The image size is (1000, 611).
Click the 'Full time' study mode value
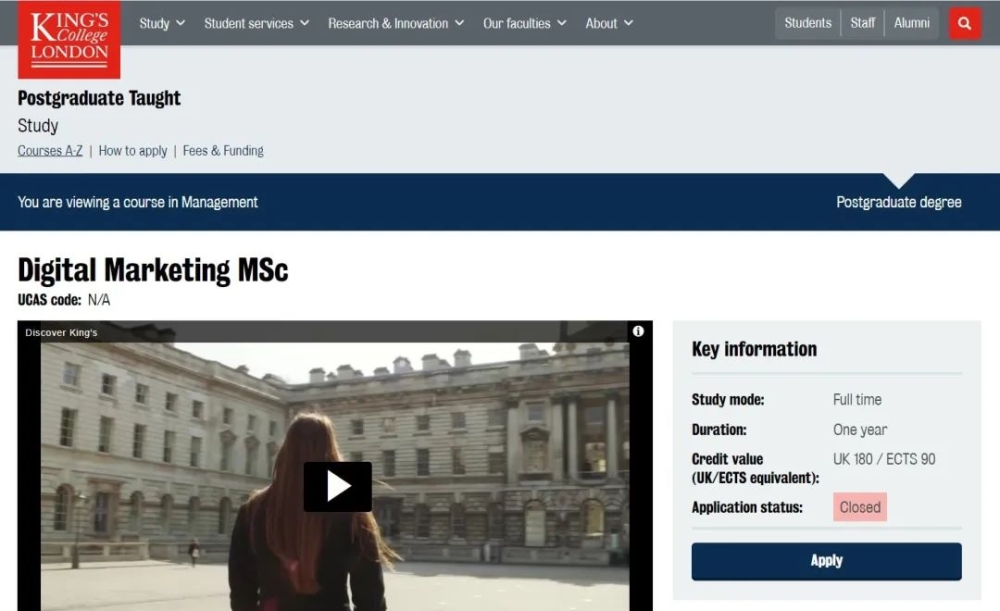click(857, 400)
